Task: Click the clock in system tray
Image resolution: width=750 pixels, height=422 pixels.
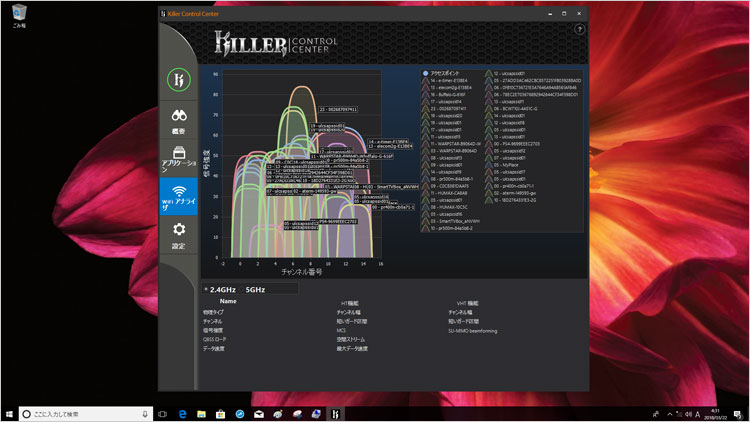Action: click(x=717, y=412)
